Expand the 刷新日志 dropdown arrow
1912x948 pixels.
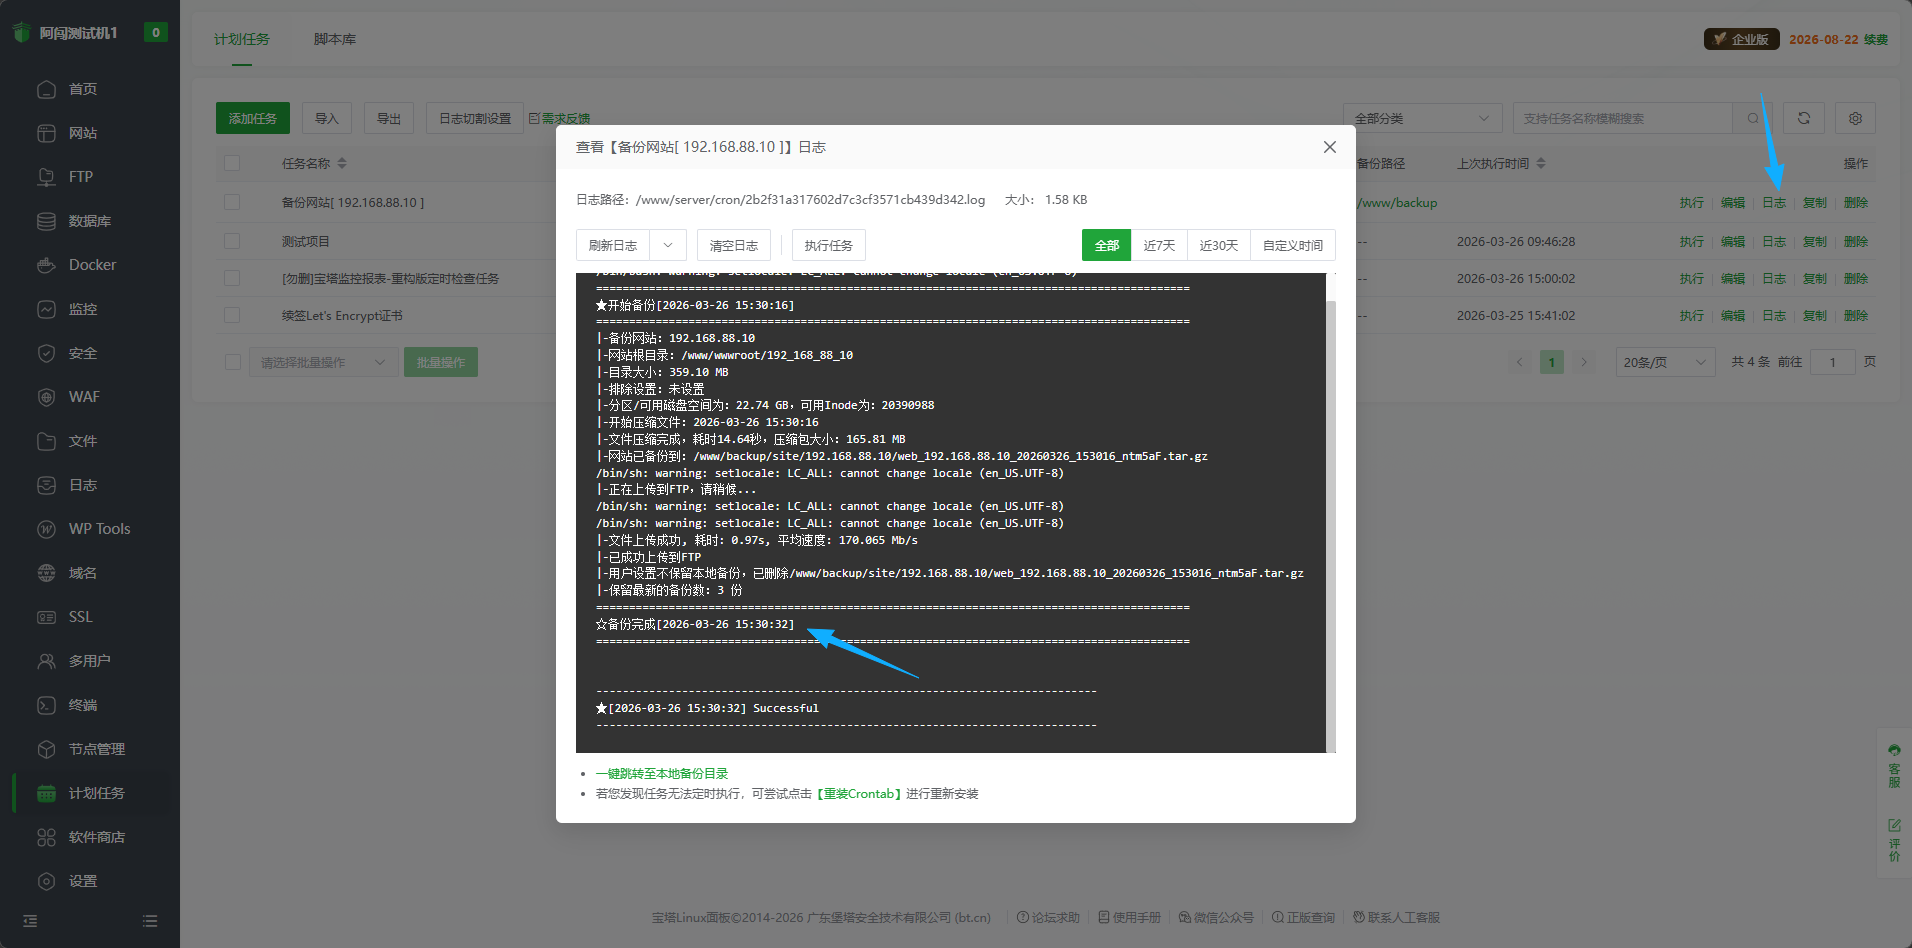[x=668, y=245]
